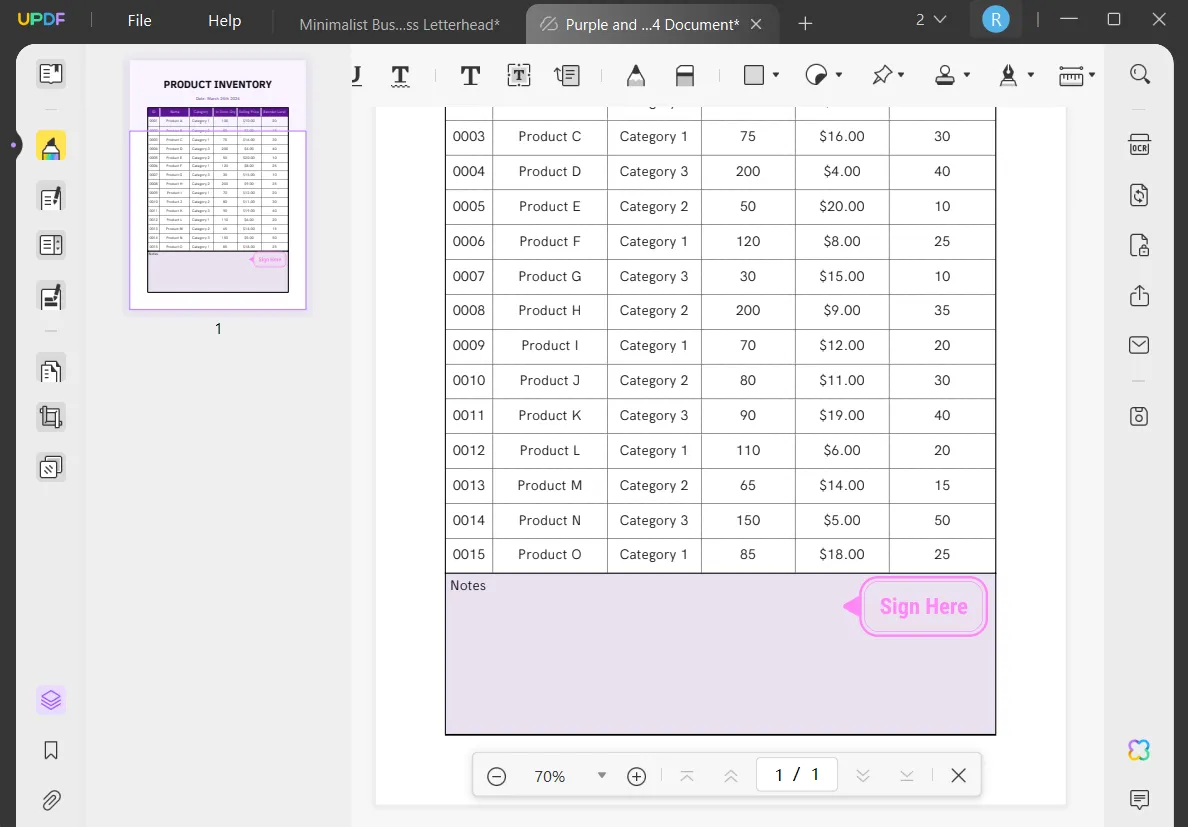Open the window count dropdown showing 2
1188x827 pixels.
click(x=931, y=20)
